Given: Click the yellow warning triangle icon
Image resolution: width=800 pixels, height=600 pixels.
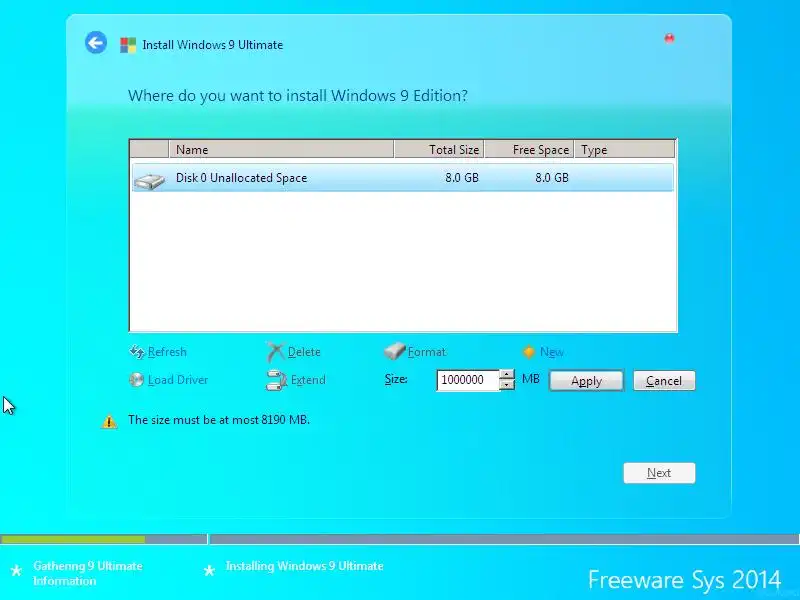Looking at the screenshot, I should point(109,421).
